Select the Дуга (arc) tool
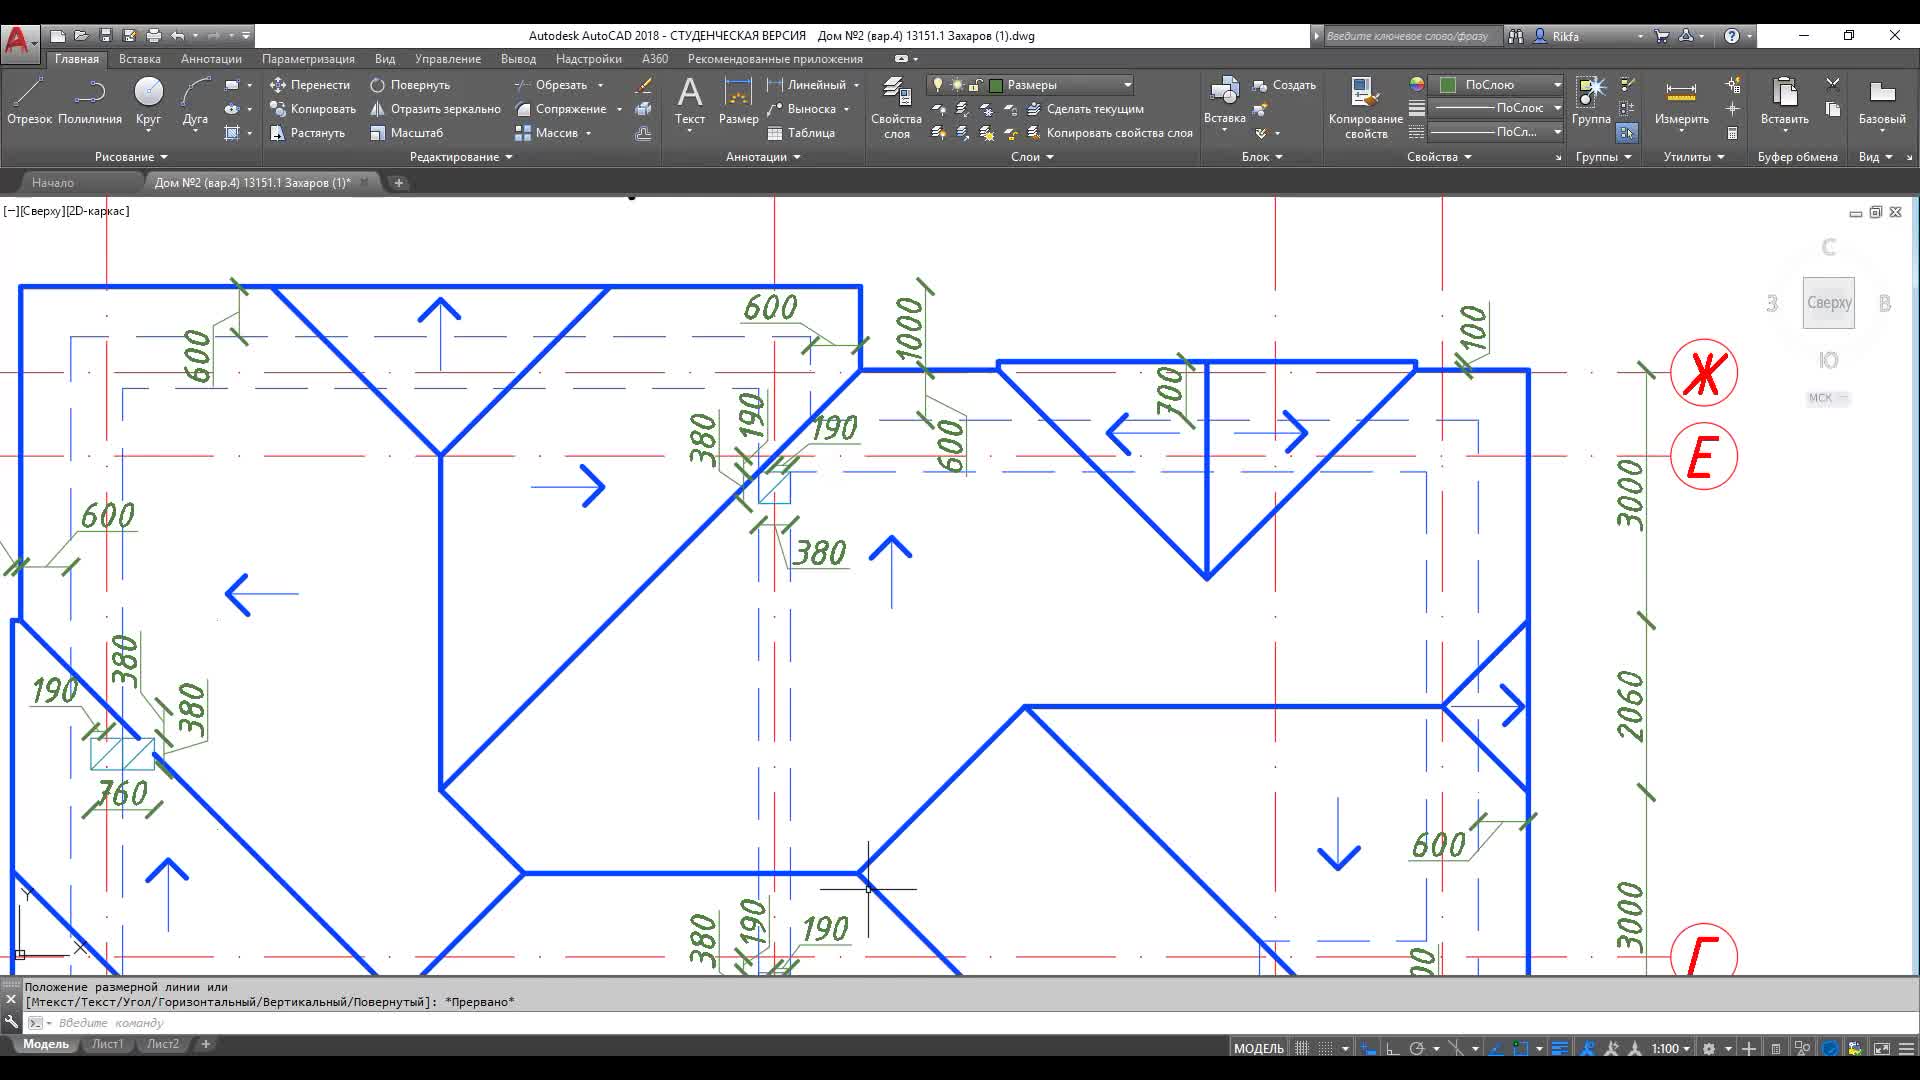Screen dimensions: 1920x1080 (195, 101)
